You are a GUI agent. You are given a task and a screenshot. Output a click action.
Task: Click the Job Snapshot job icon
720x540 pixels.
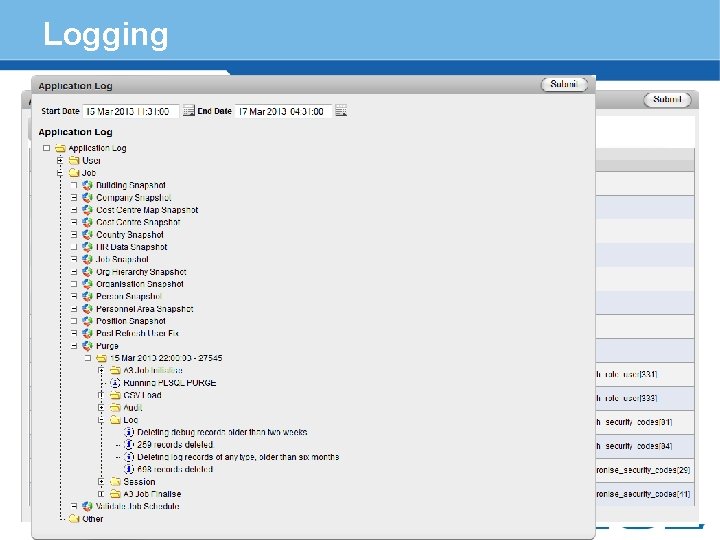(87, 259)
